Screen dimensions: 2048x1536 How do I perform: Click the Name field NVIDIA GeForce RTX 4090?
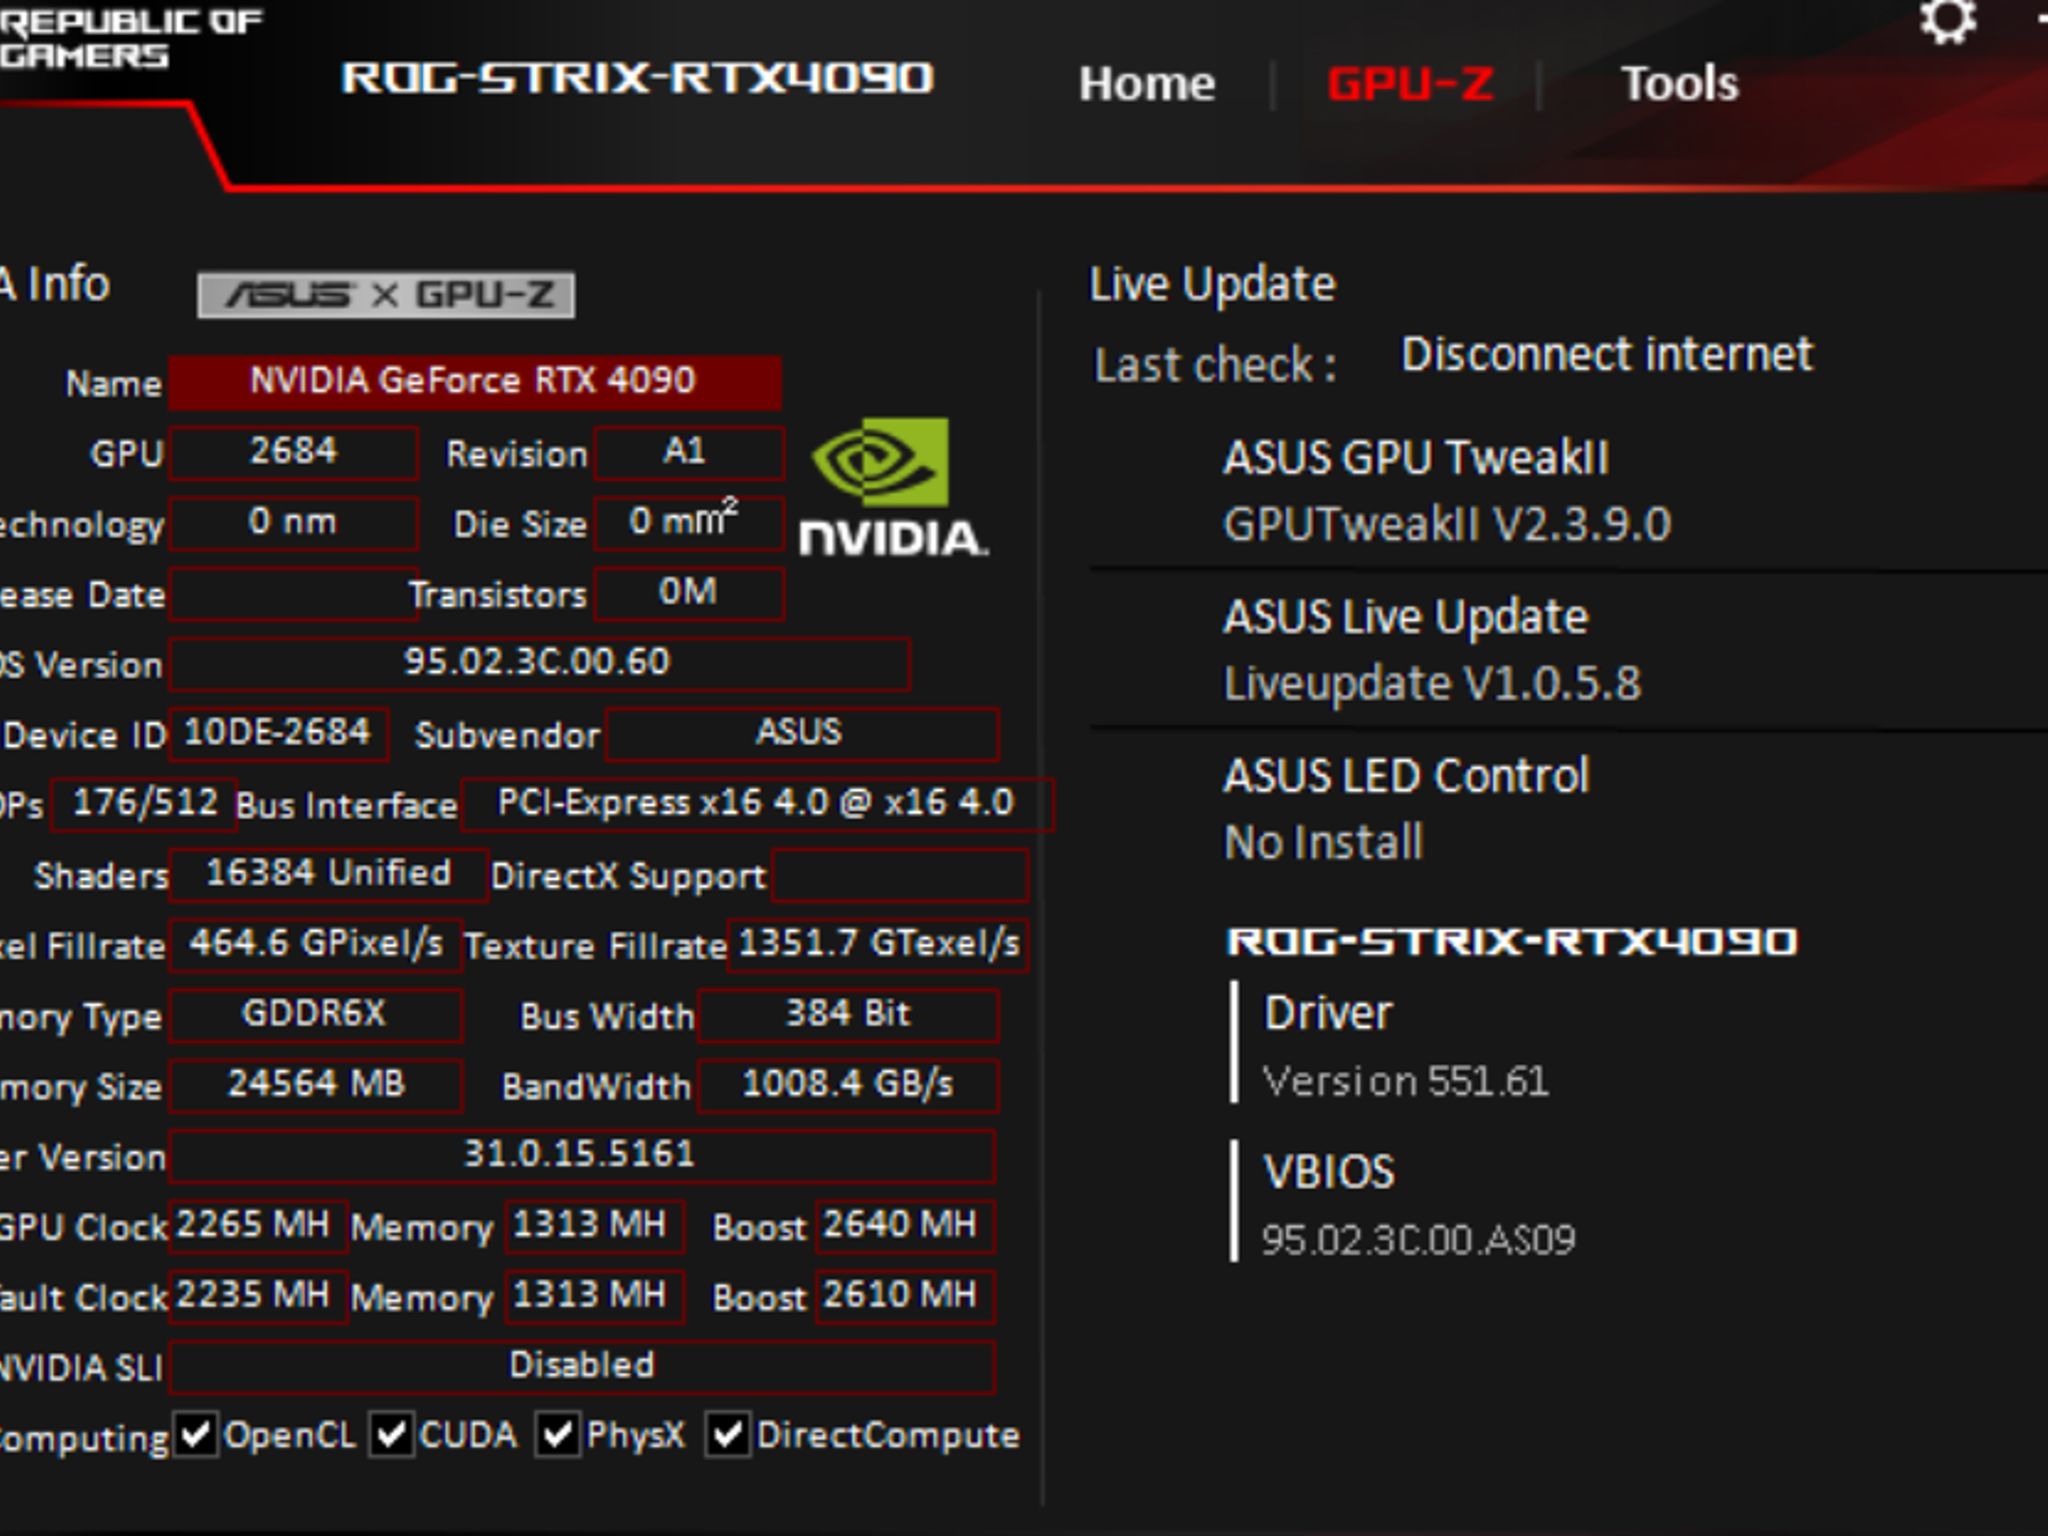coord(475,381)
